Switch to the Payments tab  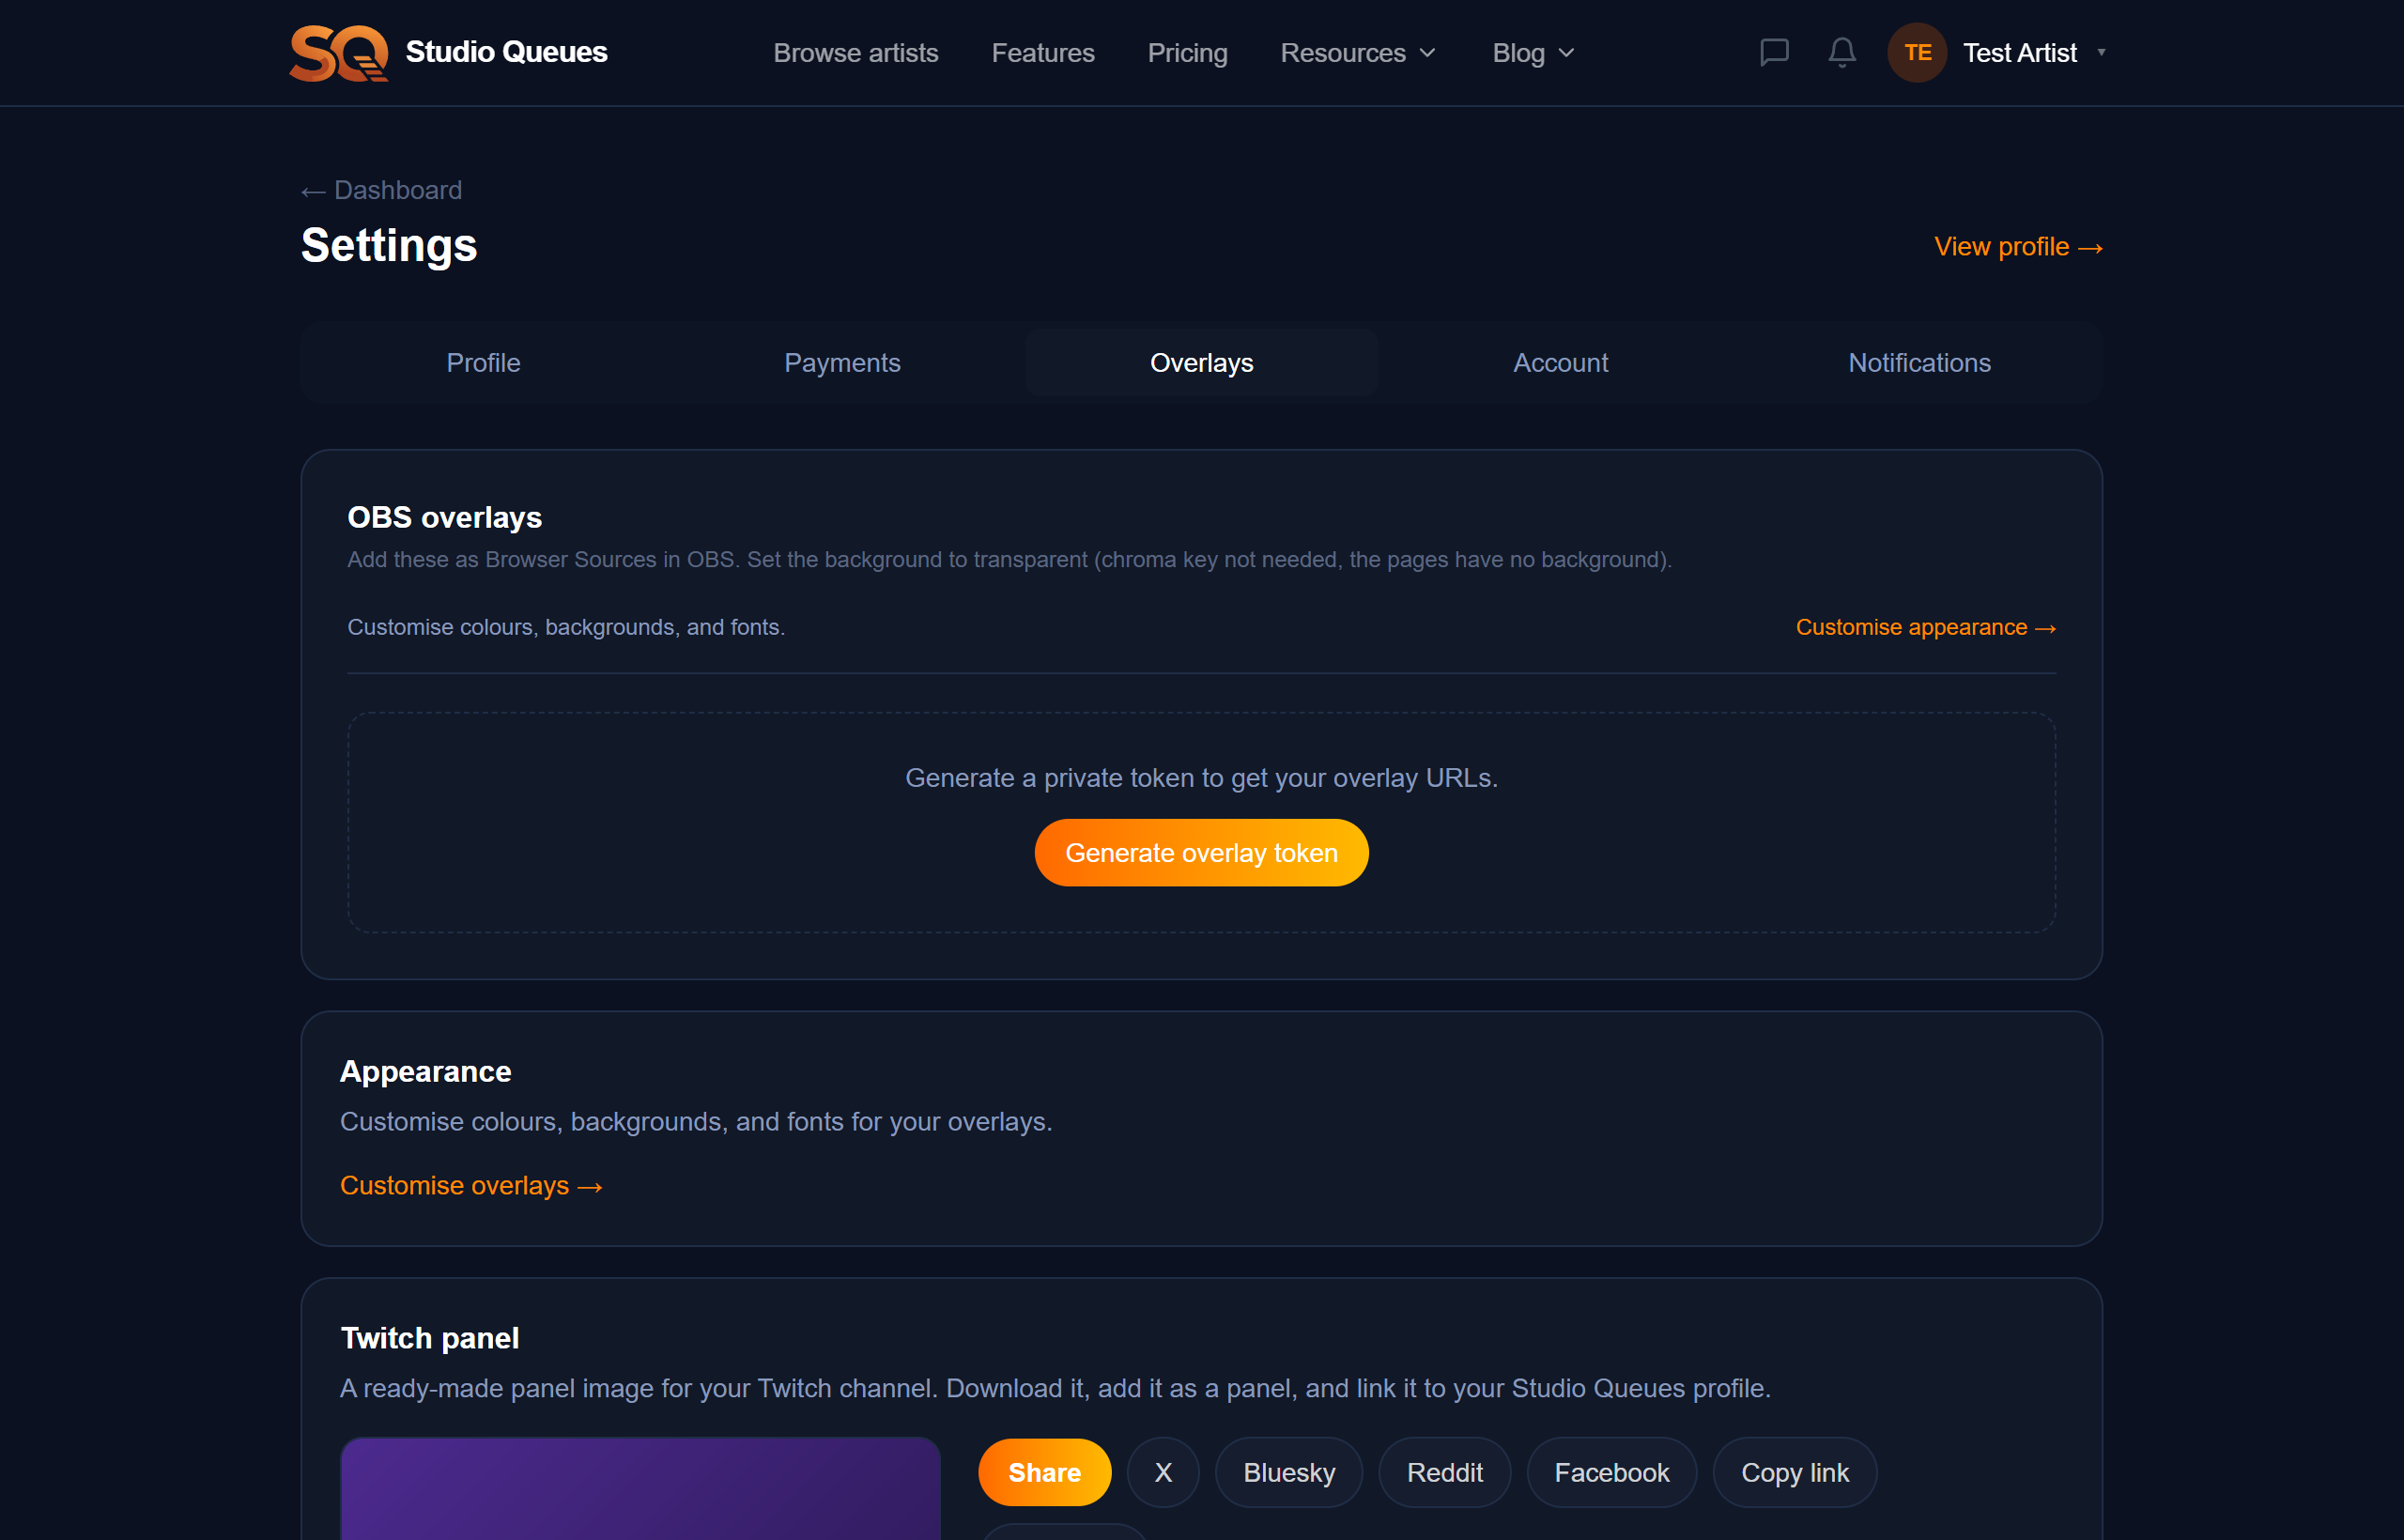842,363
